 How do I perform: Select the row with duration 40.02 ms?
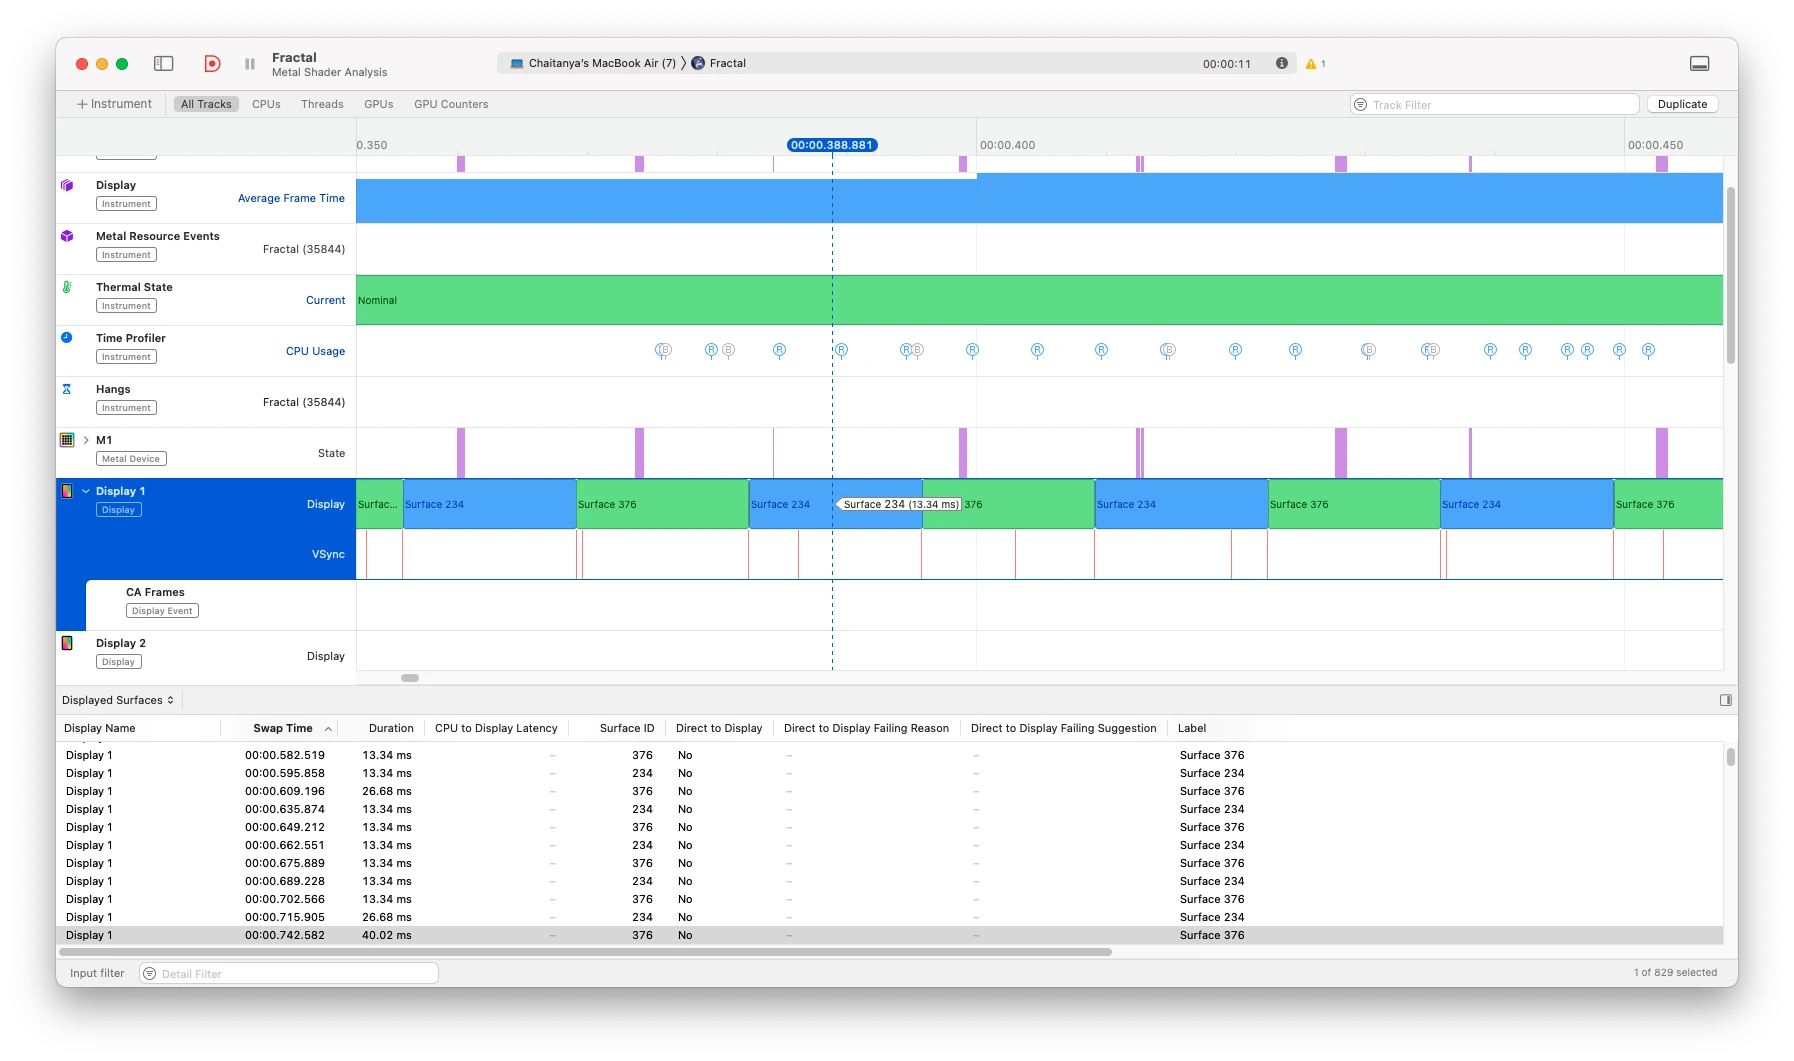pyautogui.click(x=890, y=935)
